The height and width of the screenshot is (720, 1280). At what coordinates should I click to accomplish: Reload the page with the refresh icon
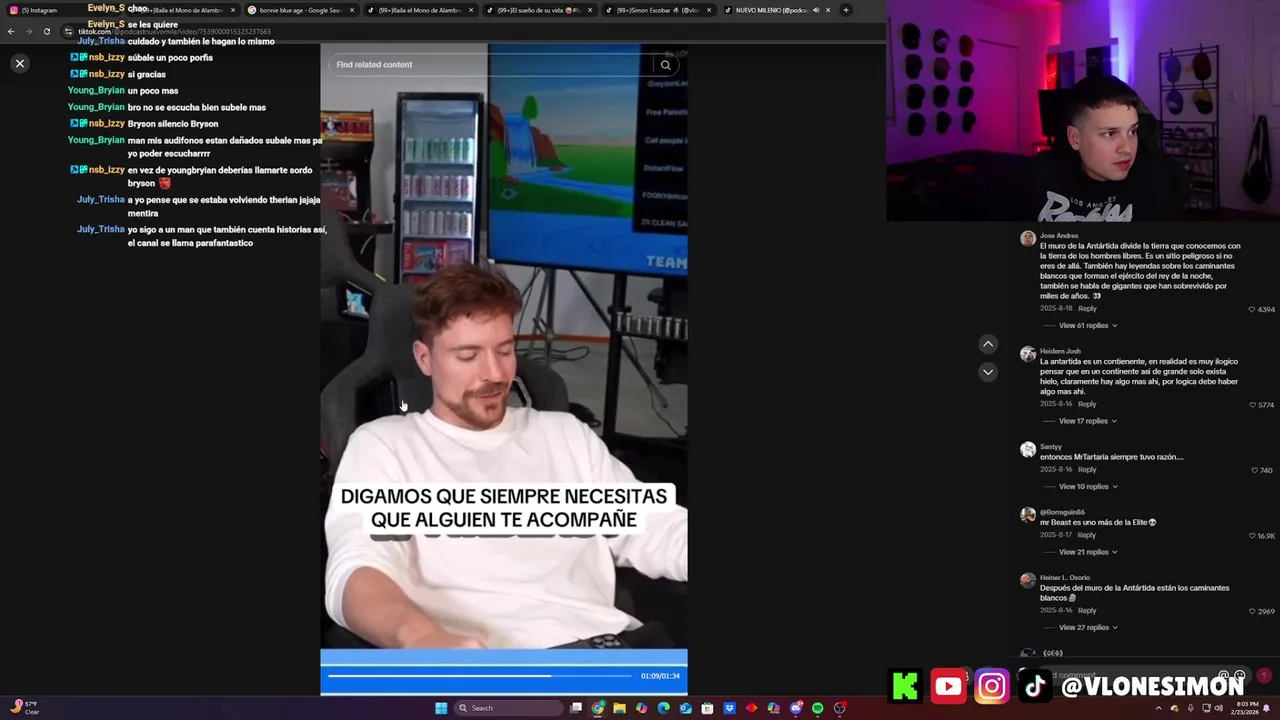[x=46, y=31]
